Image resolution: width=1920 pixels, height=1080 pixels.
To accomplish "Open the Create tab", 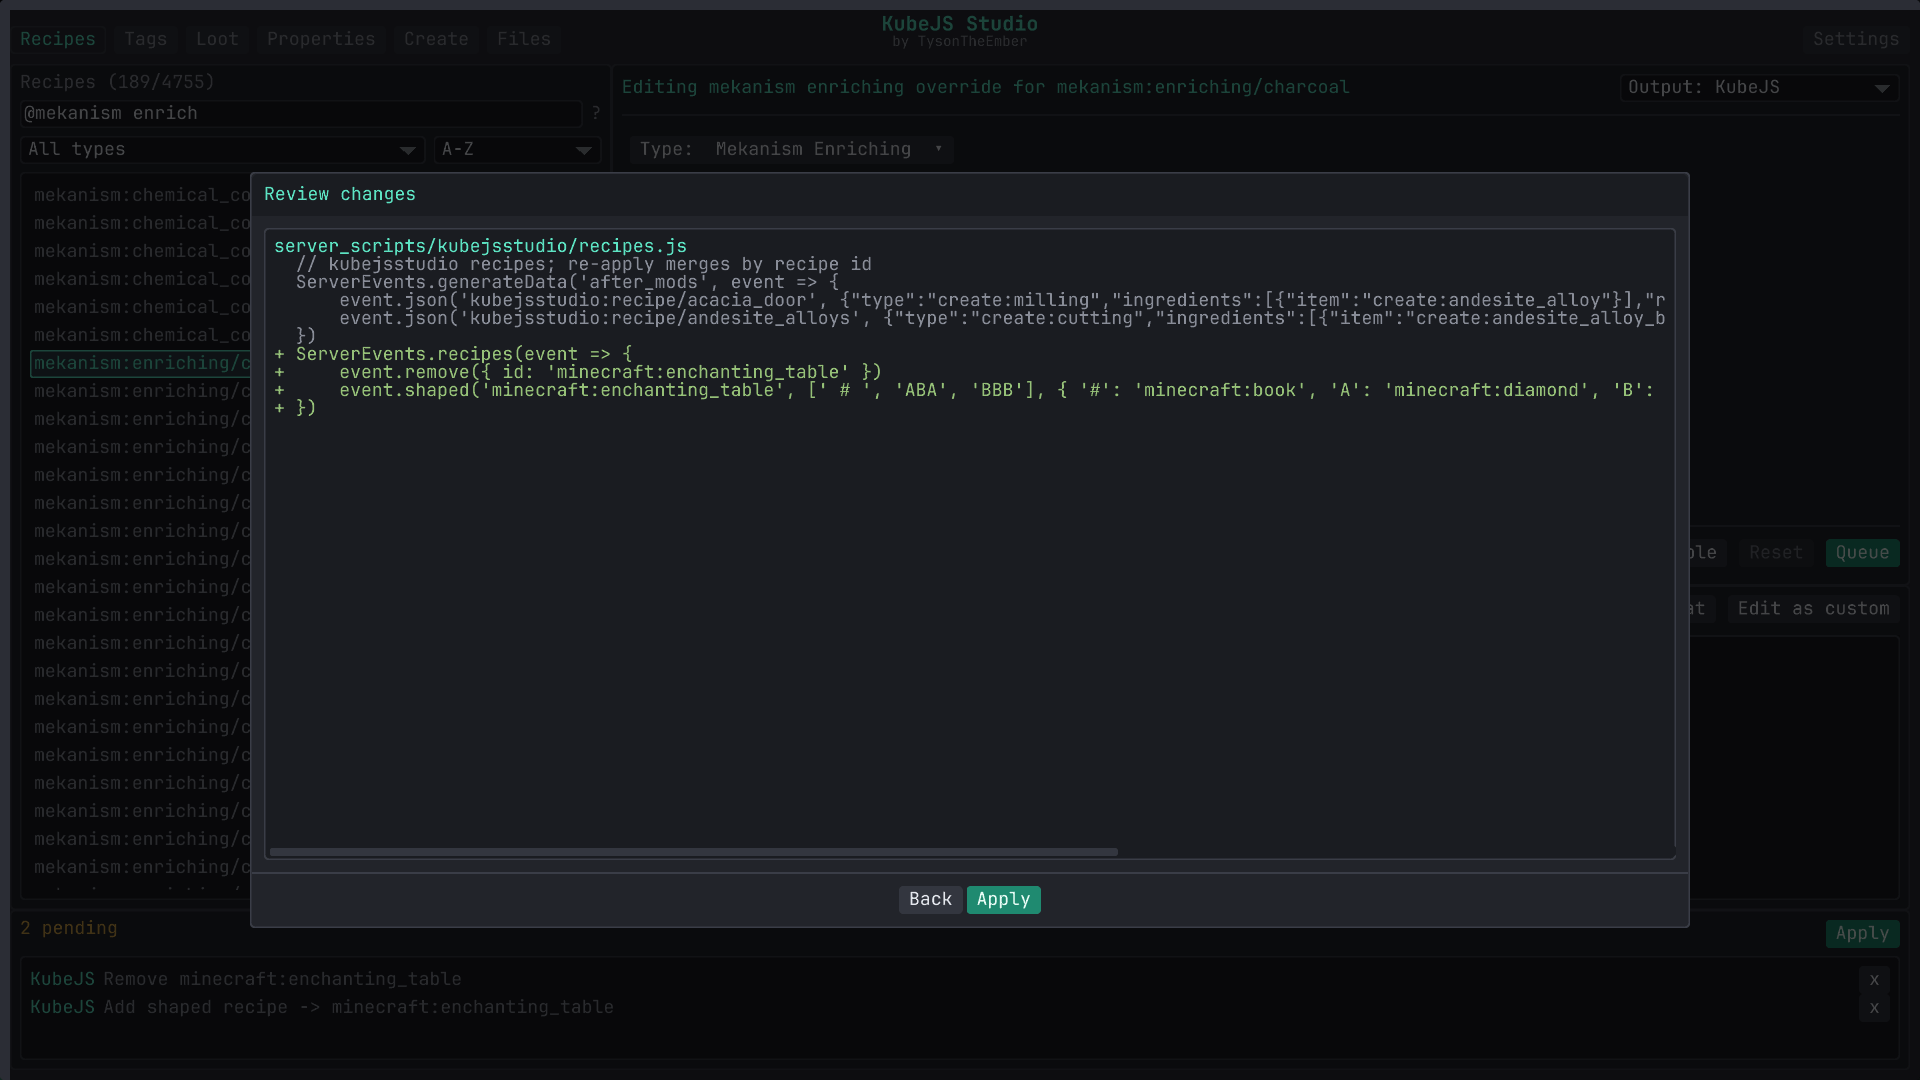I will (436, 39).
